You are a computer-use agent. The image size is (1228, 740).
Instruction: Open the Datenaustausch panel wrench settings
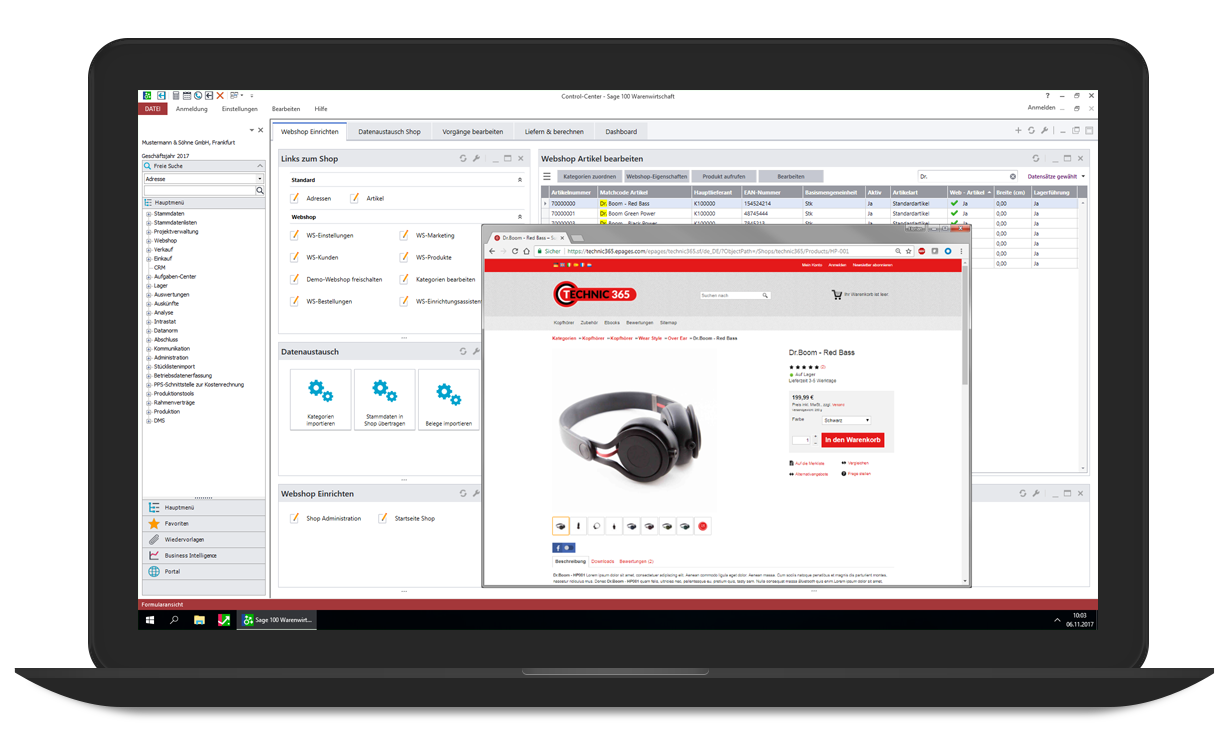tap(476, 352)
